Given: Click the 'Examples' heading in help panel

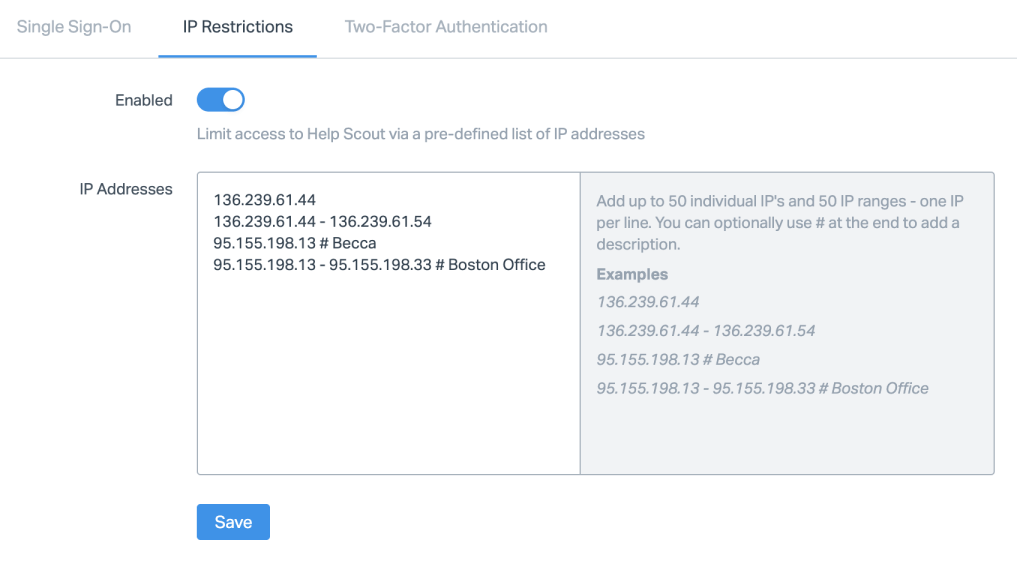Looking at the screenshot, I should 632,274.
